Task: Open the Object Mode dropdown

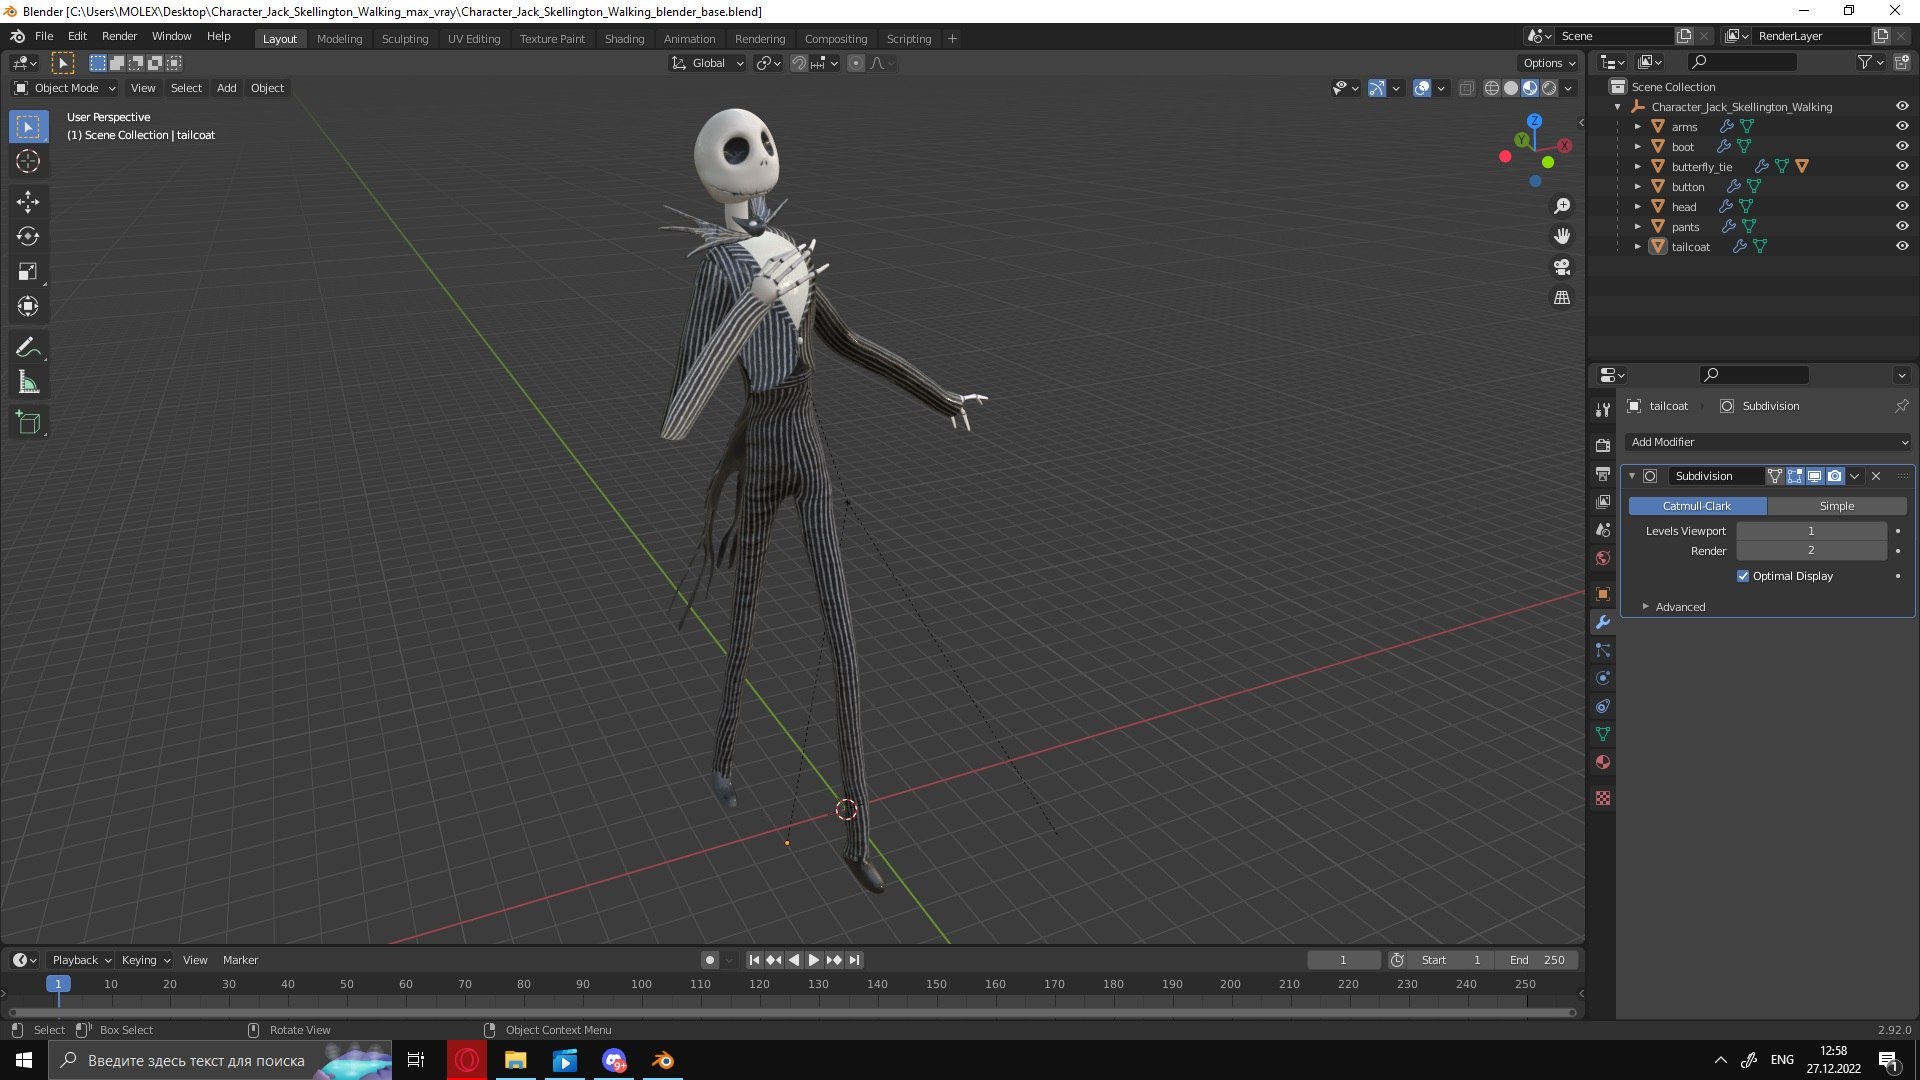Action: [65, 88]
